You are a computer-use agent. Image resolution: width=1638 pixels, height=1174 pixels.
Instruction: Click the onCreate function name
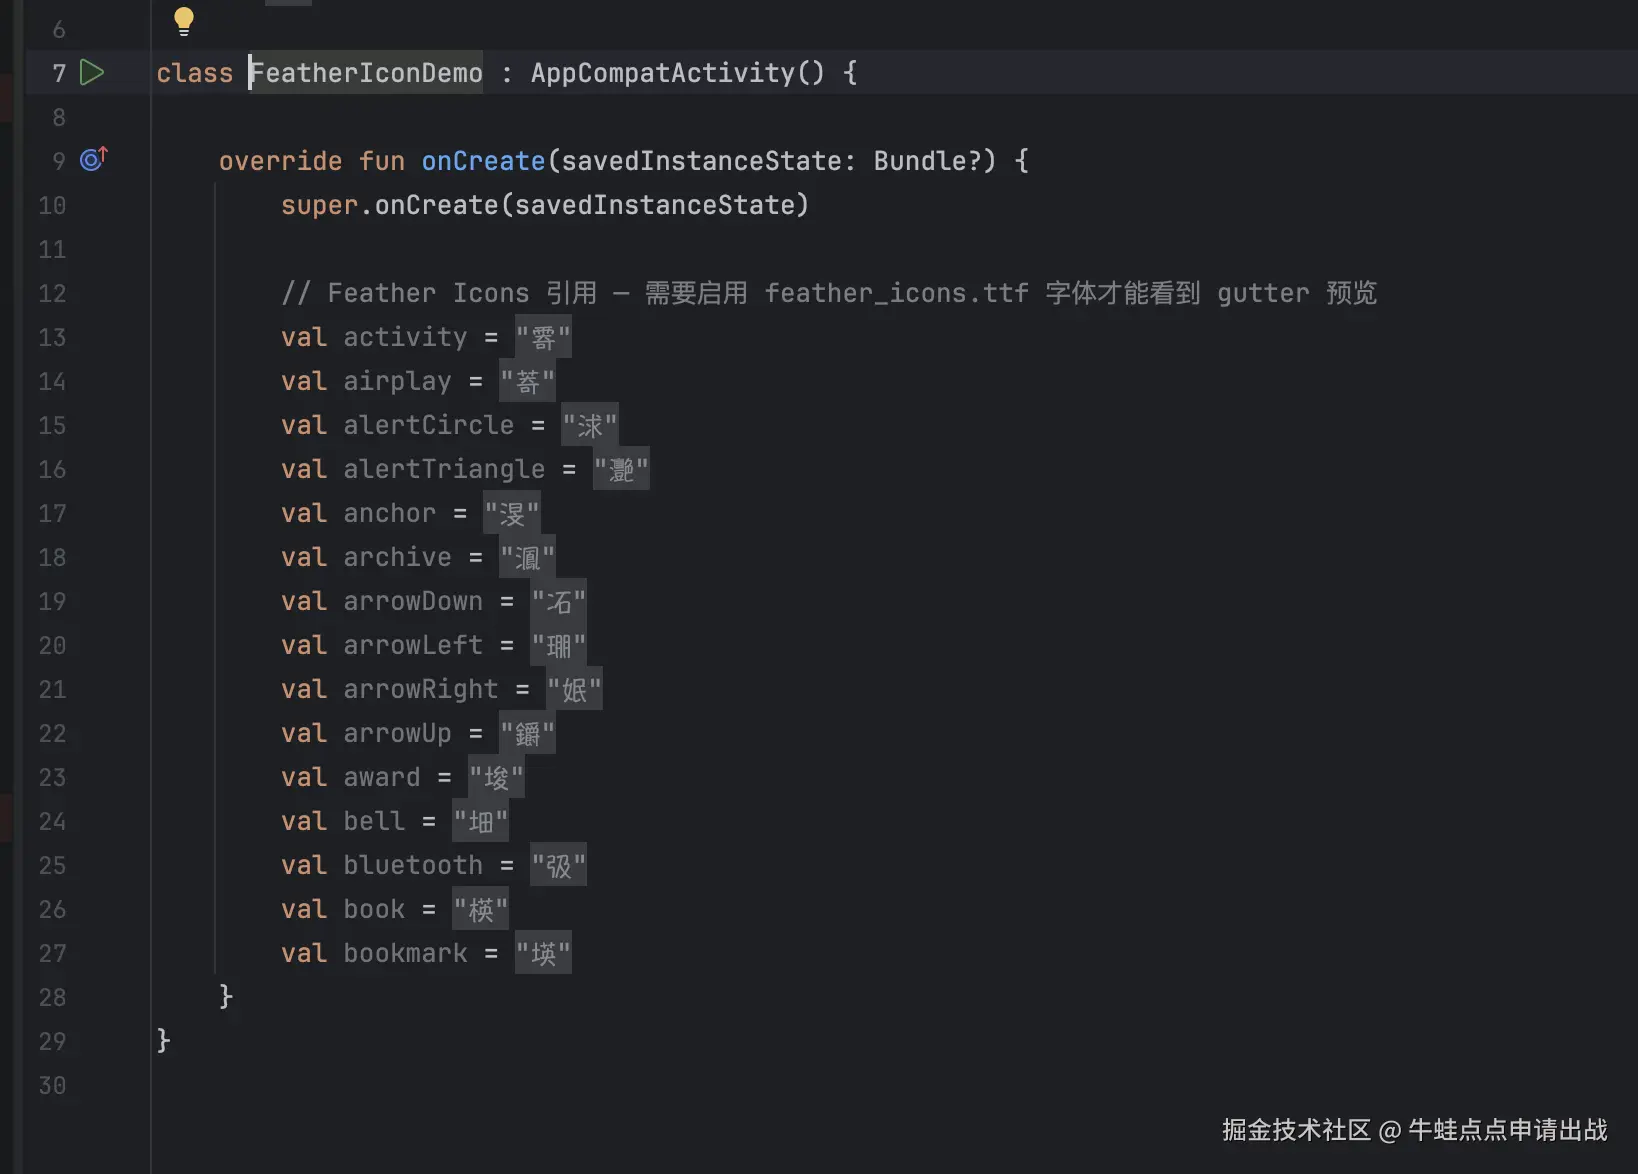coord(483,161)
